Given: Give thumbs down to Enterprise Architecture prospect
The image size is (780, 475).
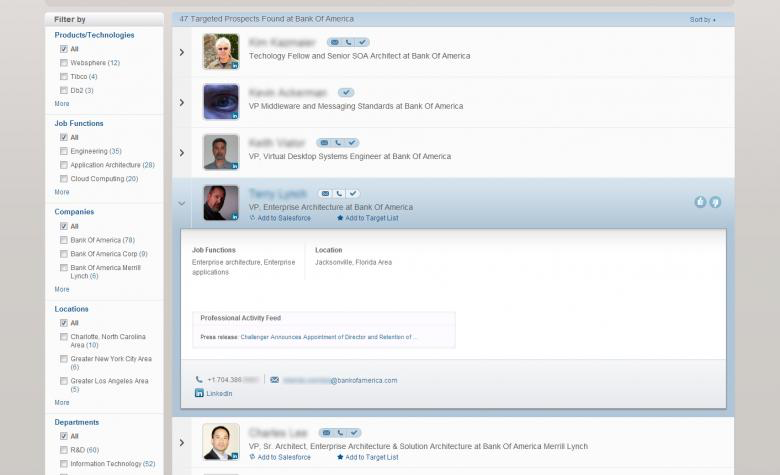Looking at the screenshot, I should coord(715,202).
